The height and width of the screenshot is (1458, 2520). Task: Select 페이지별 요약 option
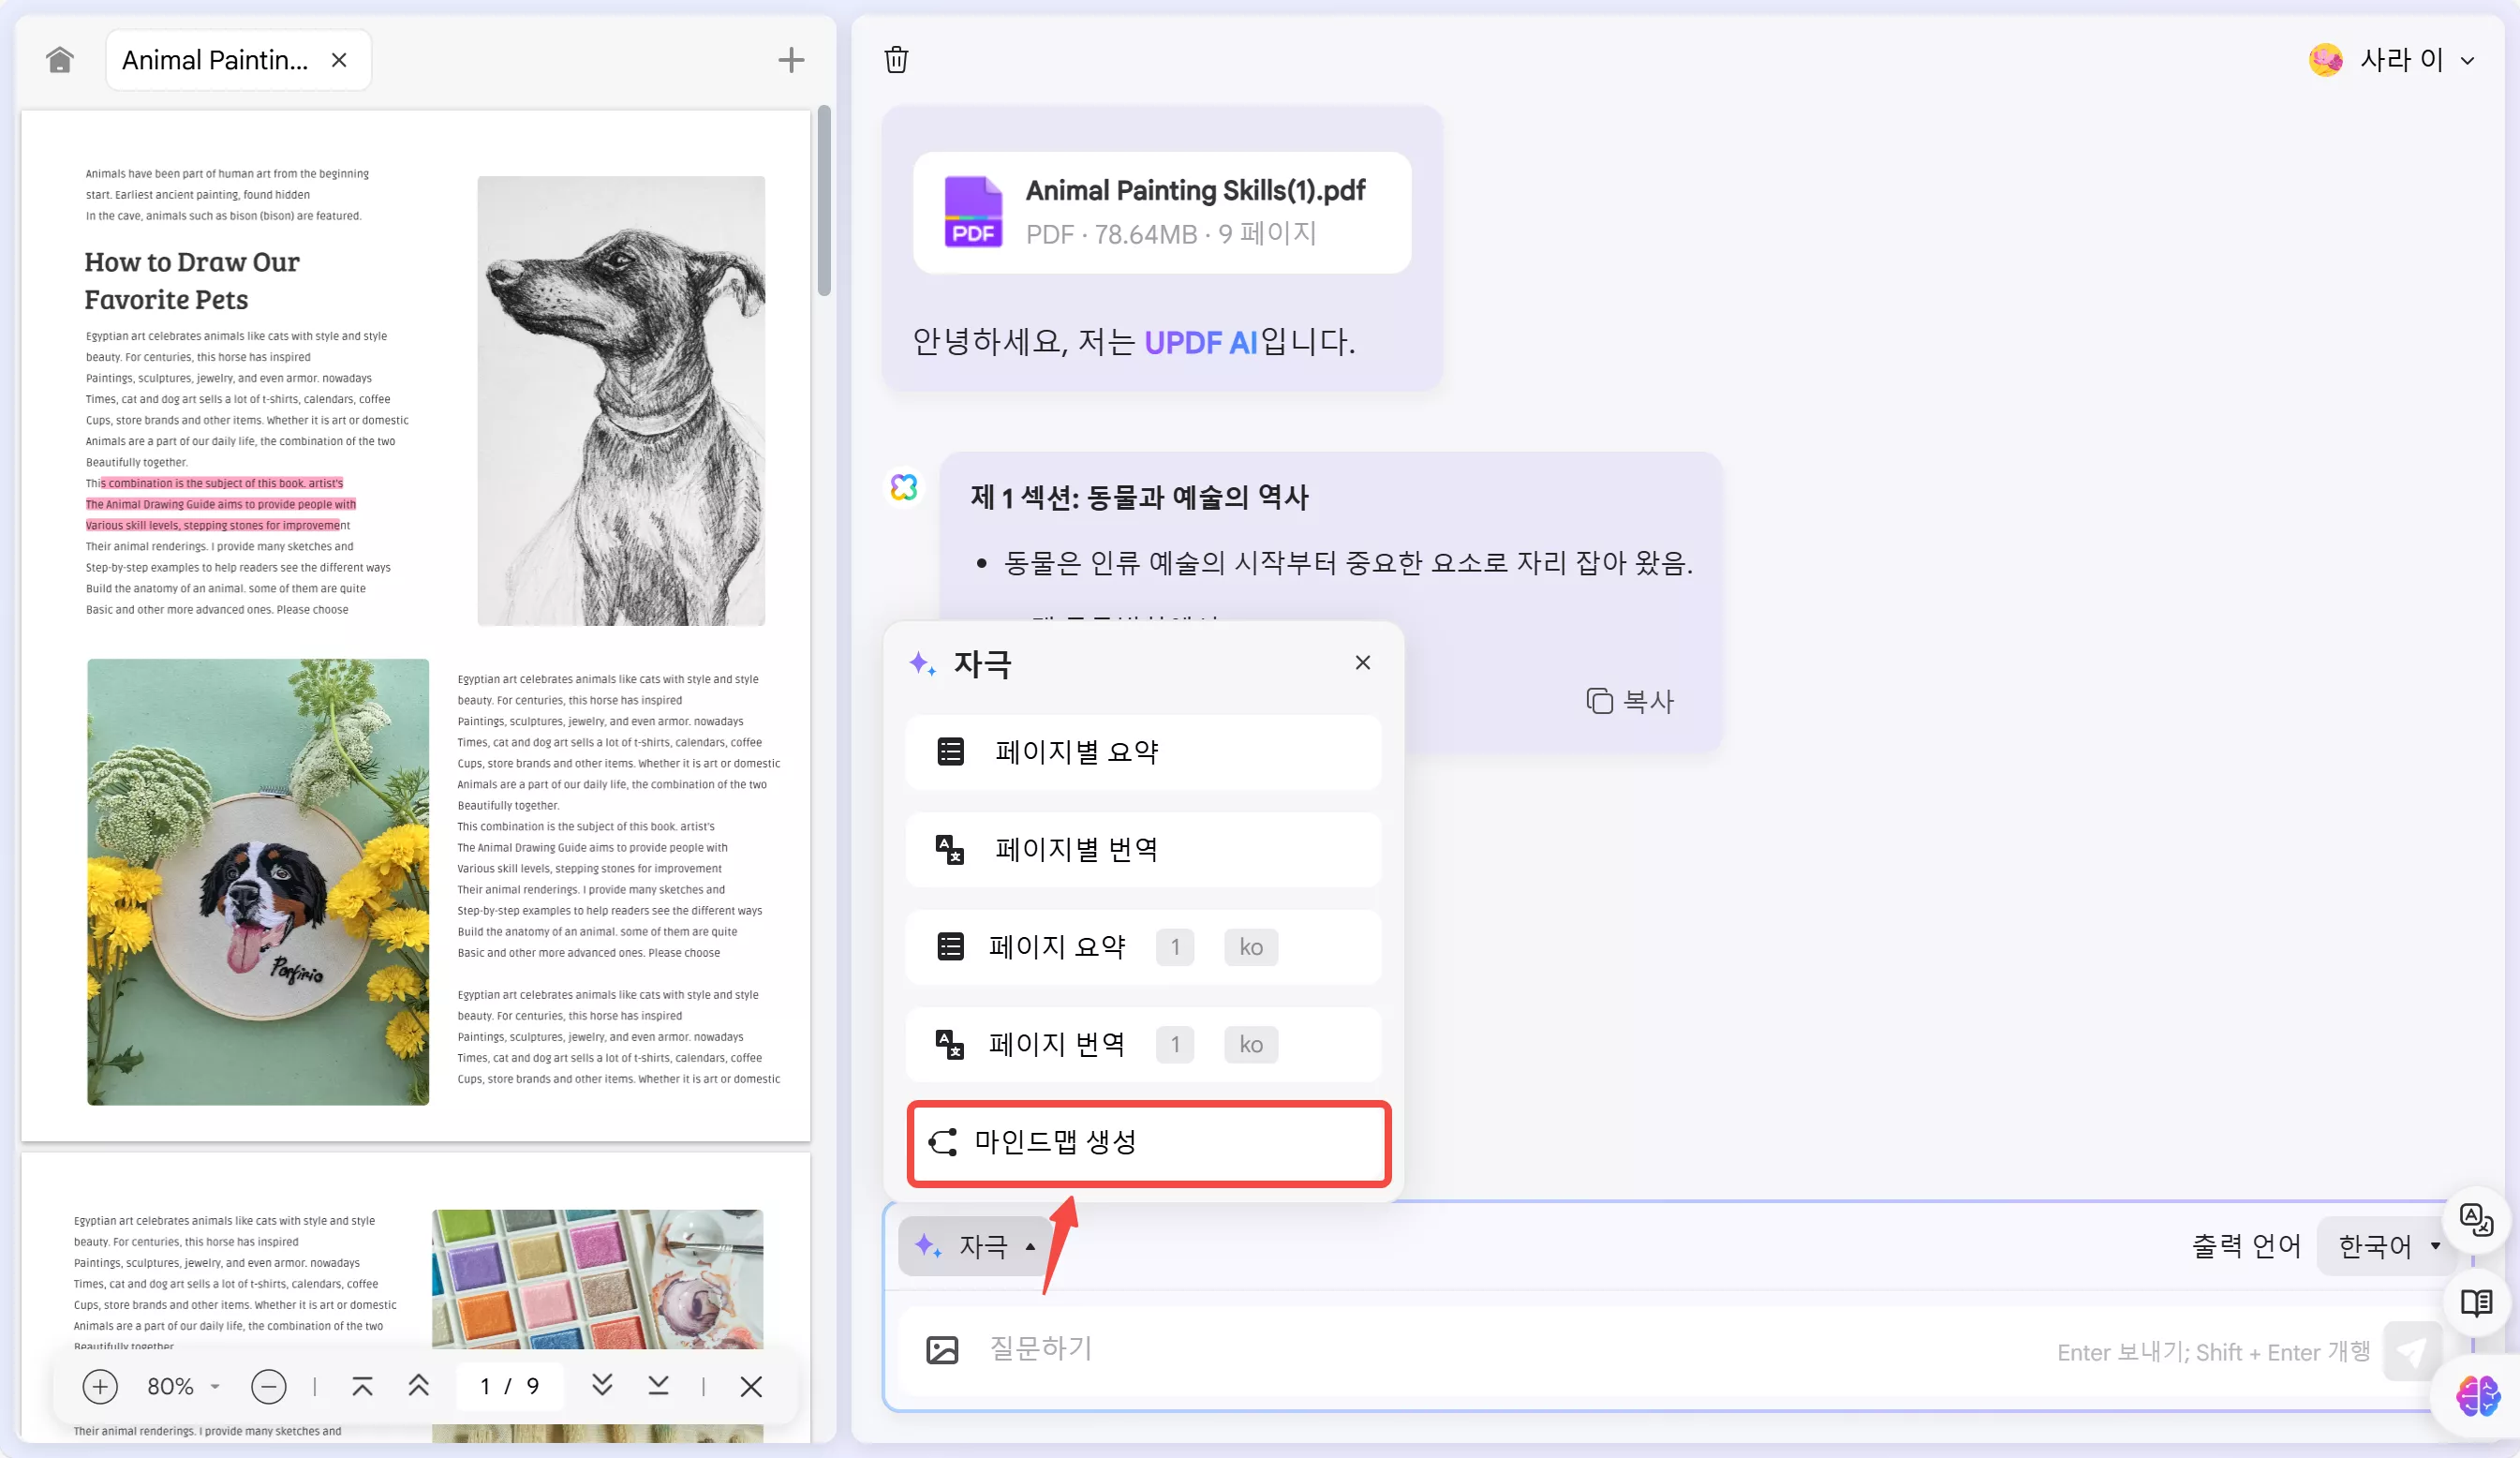pos(1143,752)
